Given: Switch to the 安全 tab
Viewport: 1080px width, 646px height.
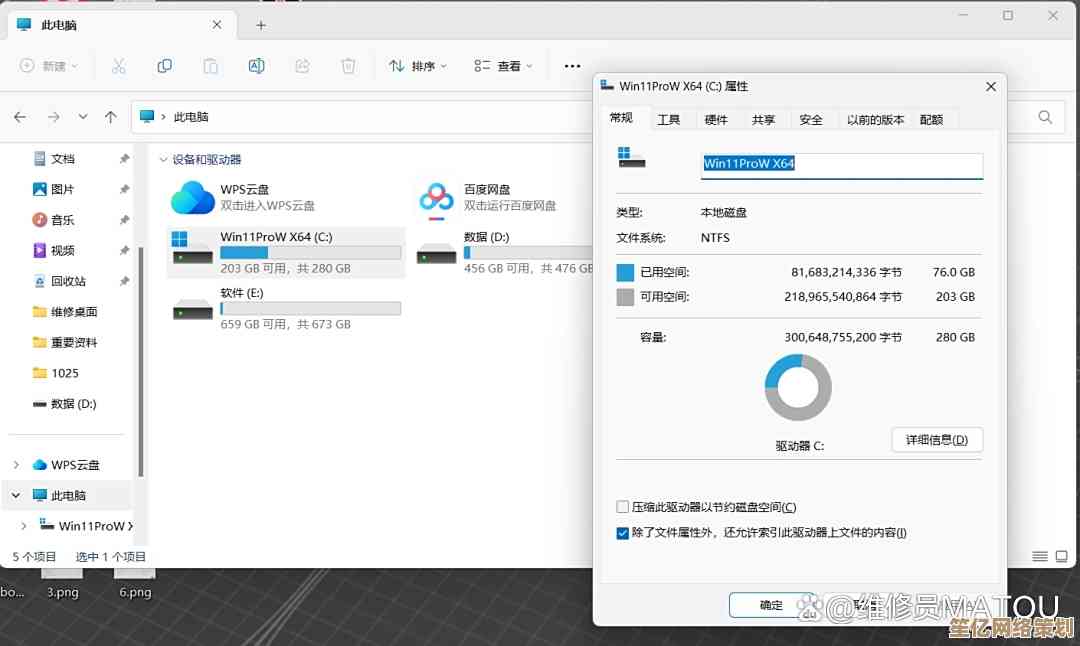Looking at the screenshot, I should pyautogui.click(x=810, y=119).
